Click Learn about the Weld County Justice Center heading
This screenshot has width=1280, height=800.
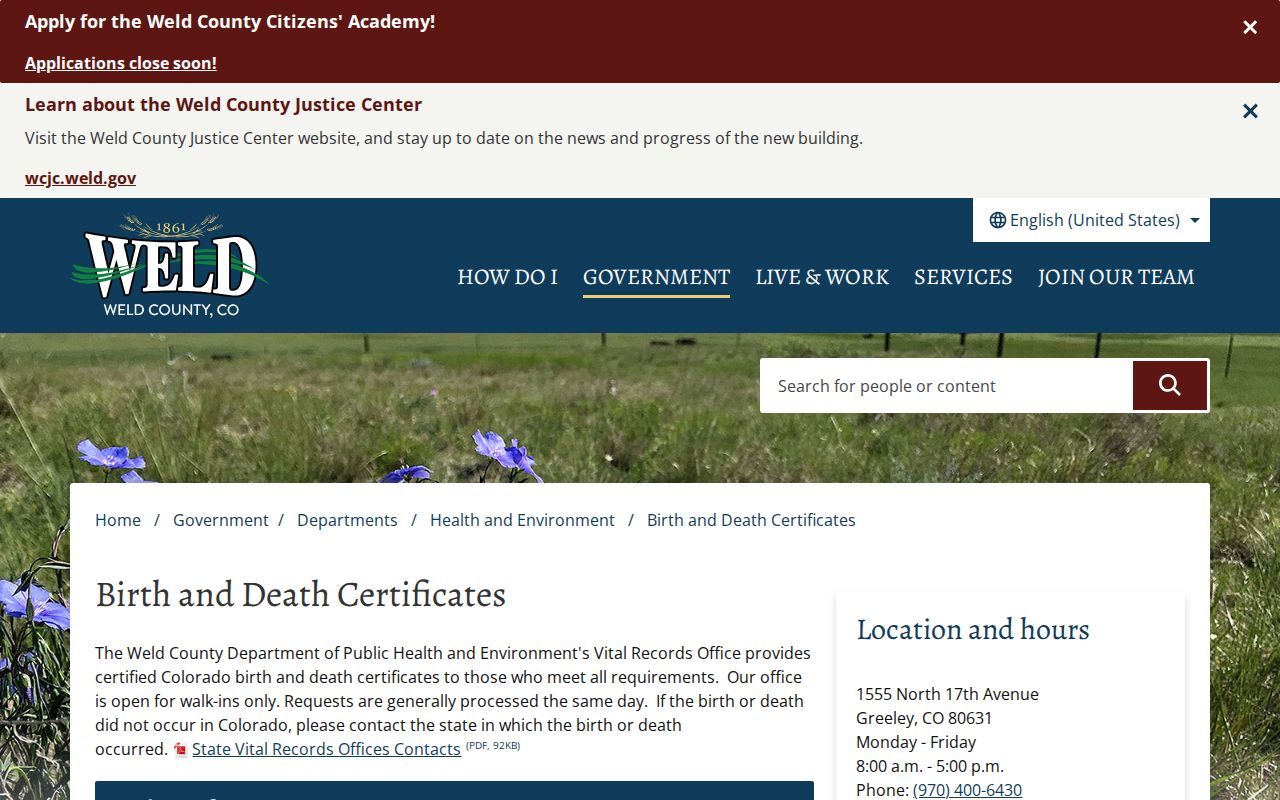click(x=223, y=104)
